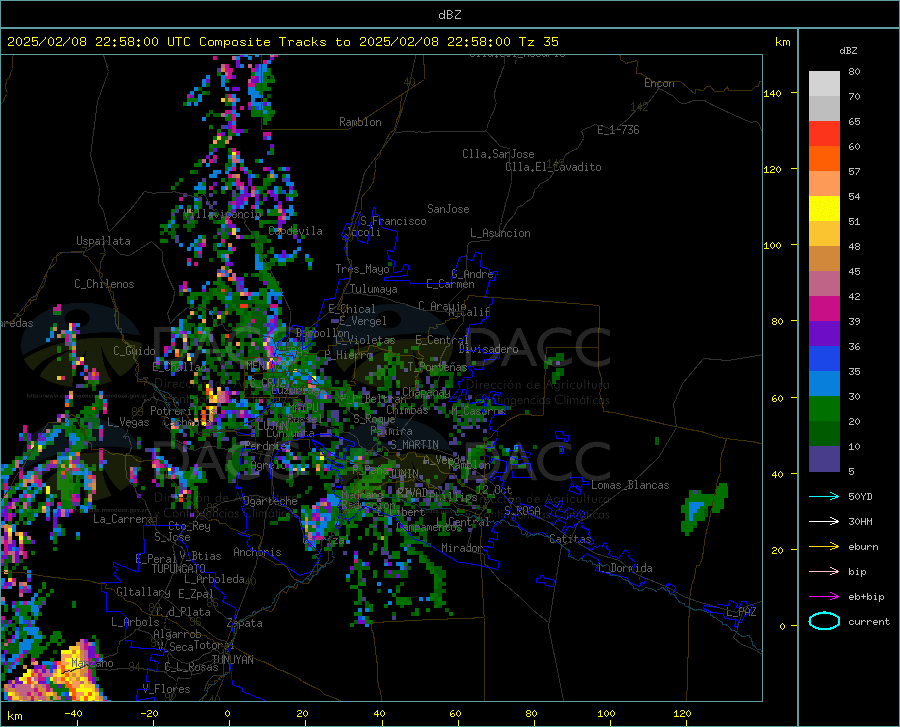Select the magenta 39-42 dBZ swatch
The height and width of the screenshot is (727, 900).
(x=824, y=309)
